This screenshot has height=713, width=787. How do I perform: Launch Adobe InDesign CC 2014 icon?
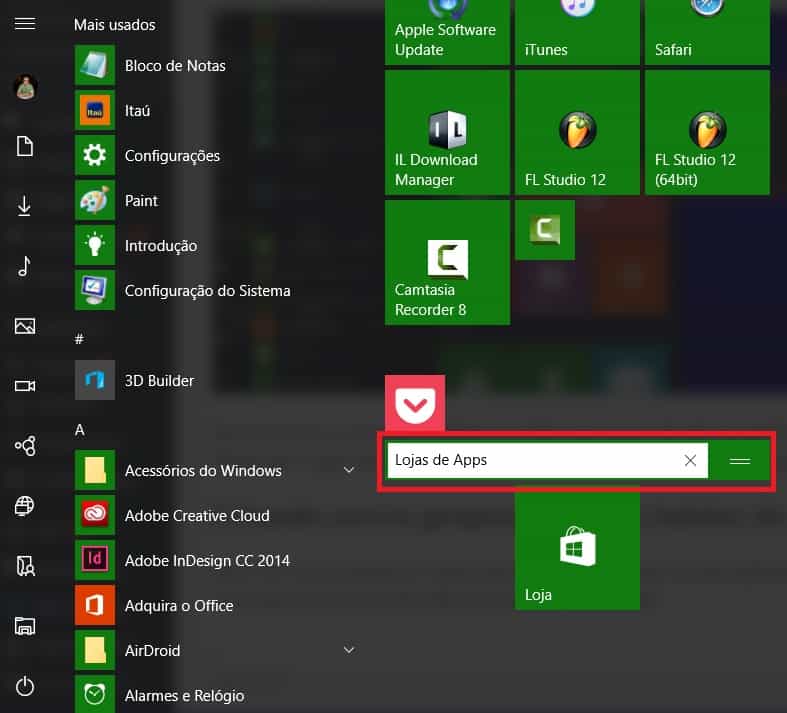[x=95, y=560]
